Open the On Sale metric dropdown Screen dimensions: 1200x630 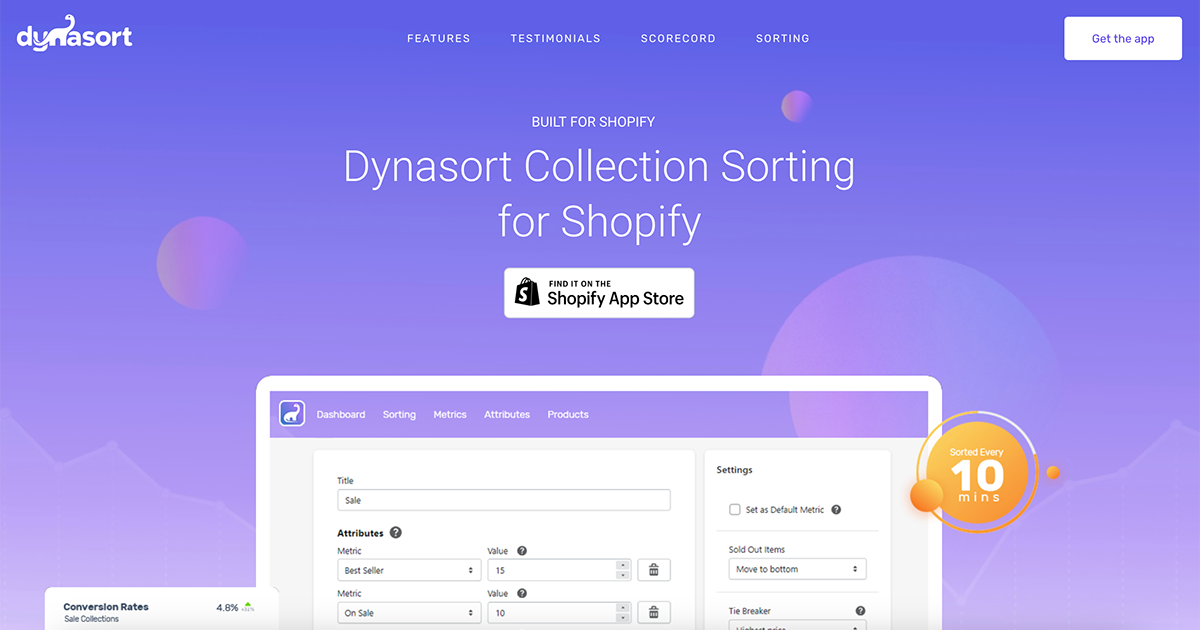(x=408, y=612)
